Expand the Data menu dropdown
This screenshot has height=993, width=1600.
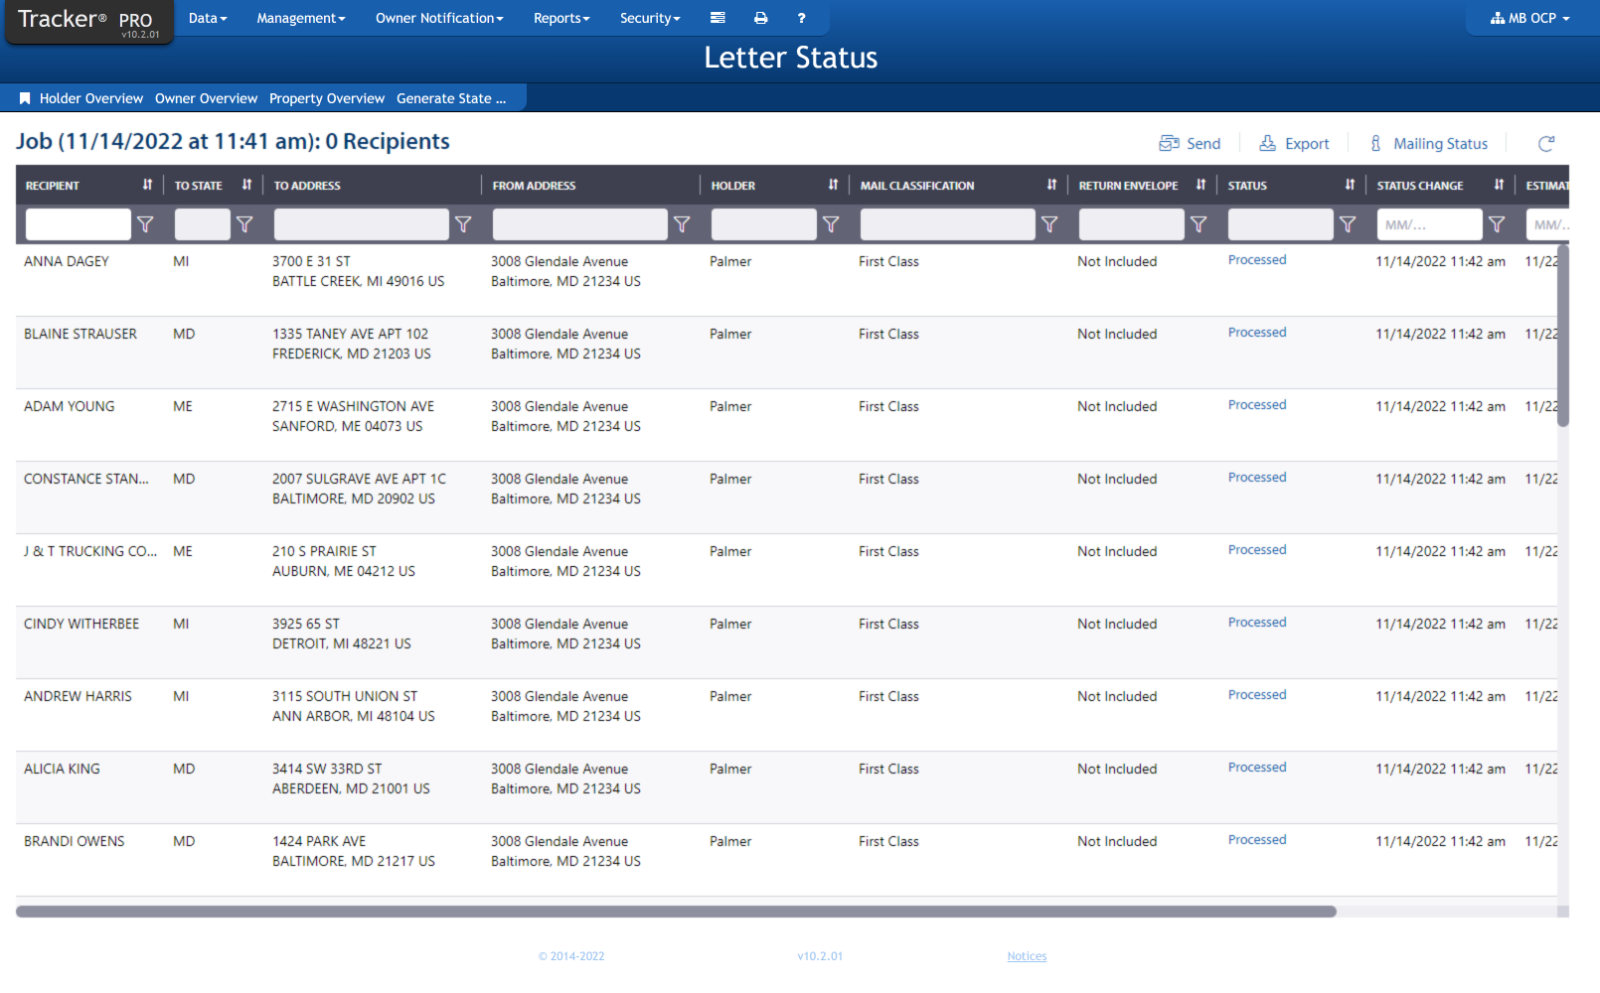207,17
